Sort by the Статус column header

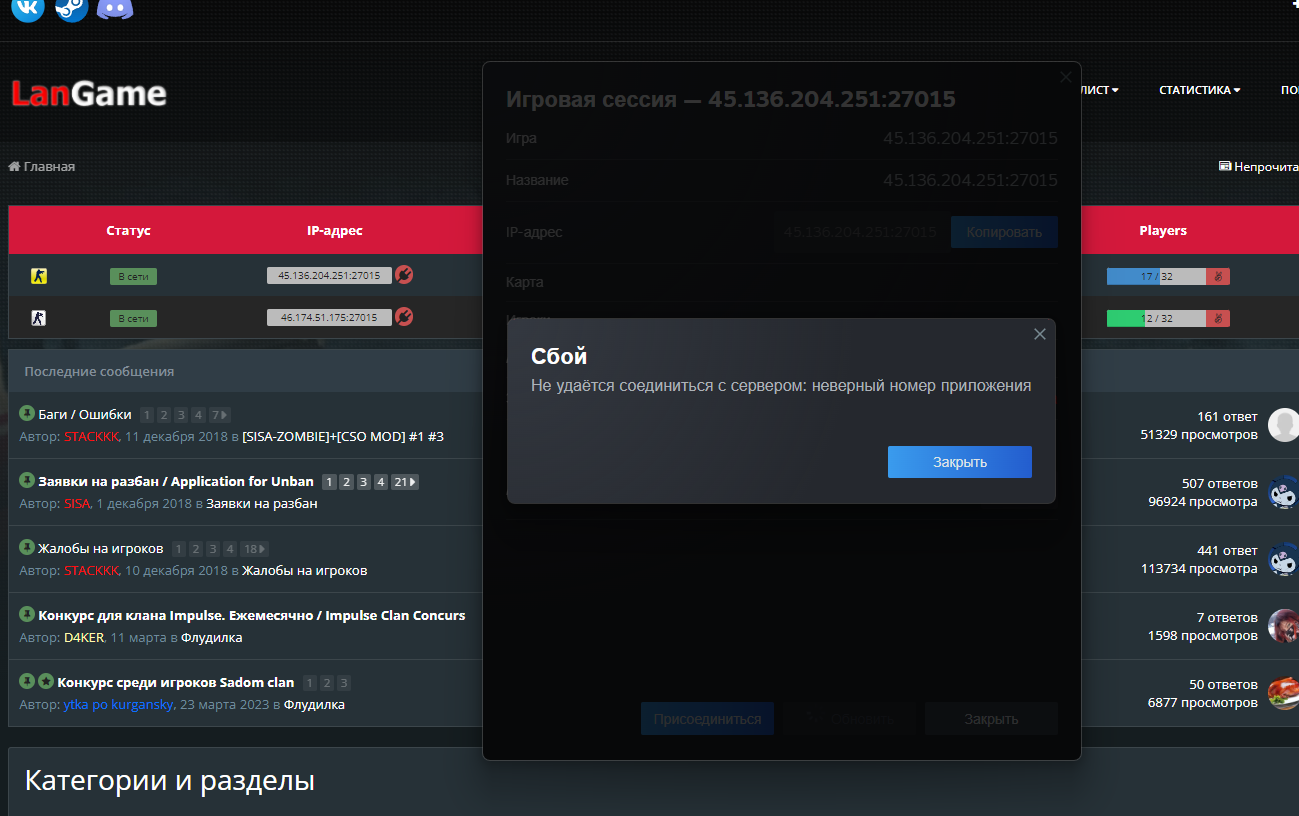[x=128, y=231]
